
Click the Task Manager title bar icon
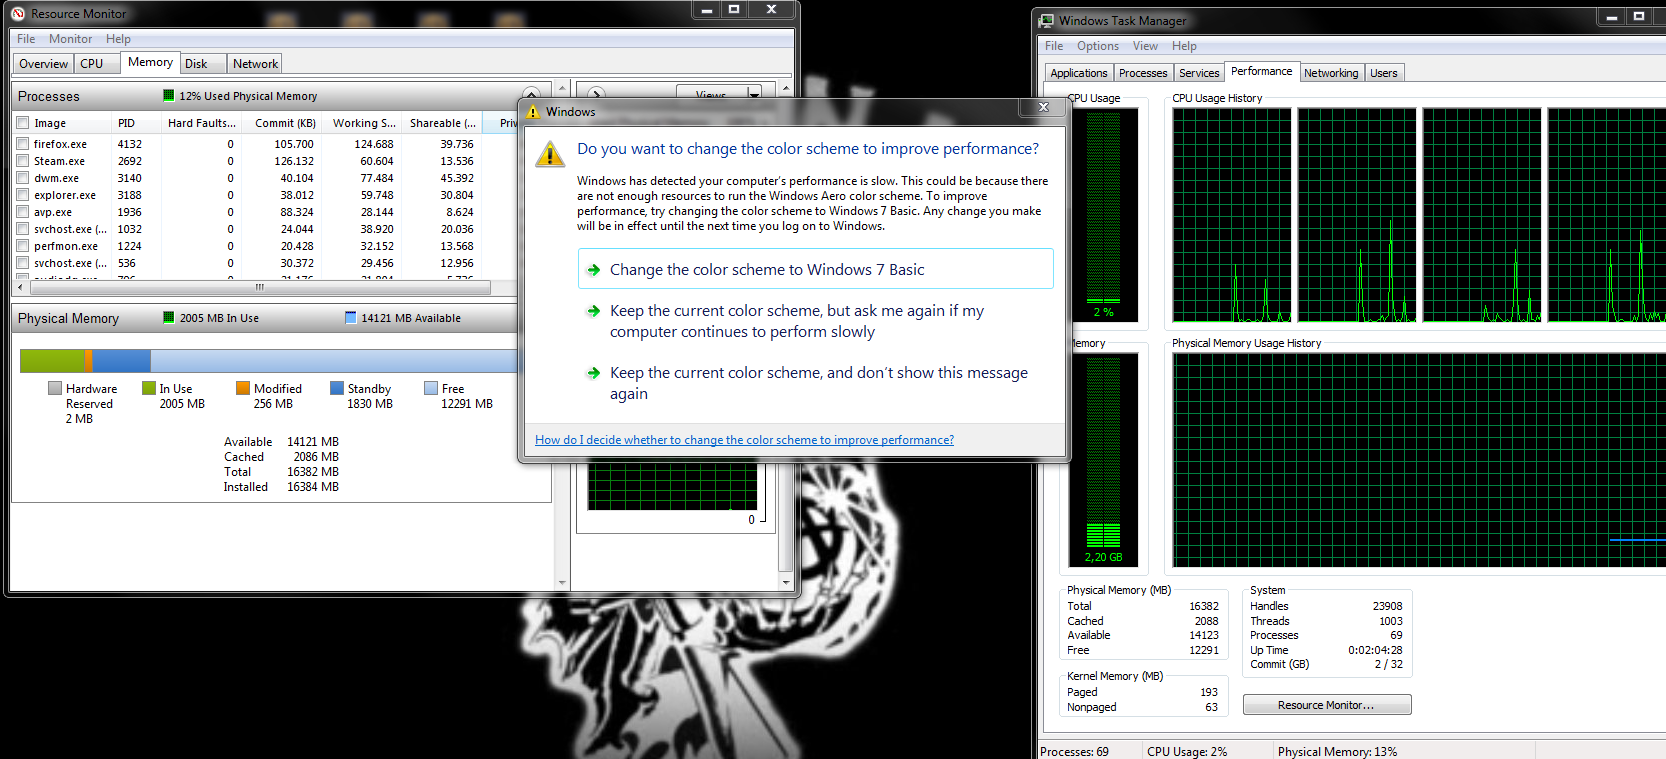(x=1046, y=20)
